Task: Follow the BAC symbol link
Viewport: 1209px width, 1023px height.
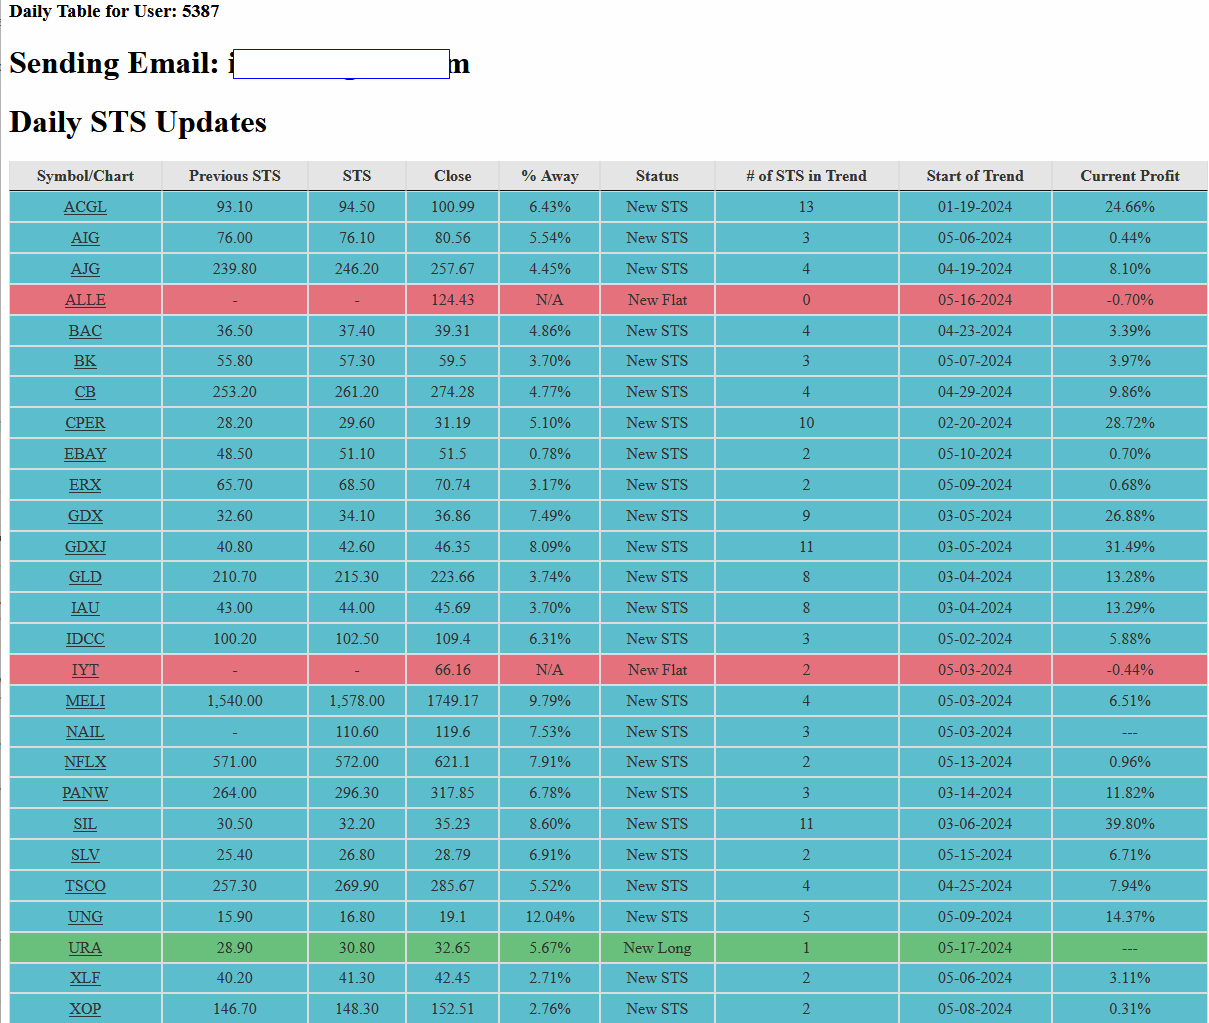Action: coord(85,331)
